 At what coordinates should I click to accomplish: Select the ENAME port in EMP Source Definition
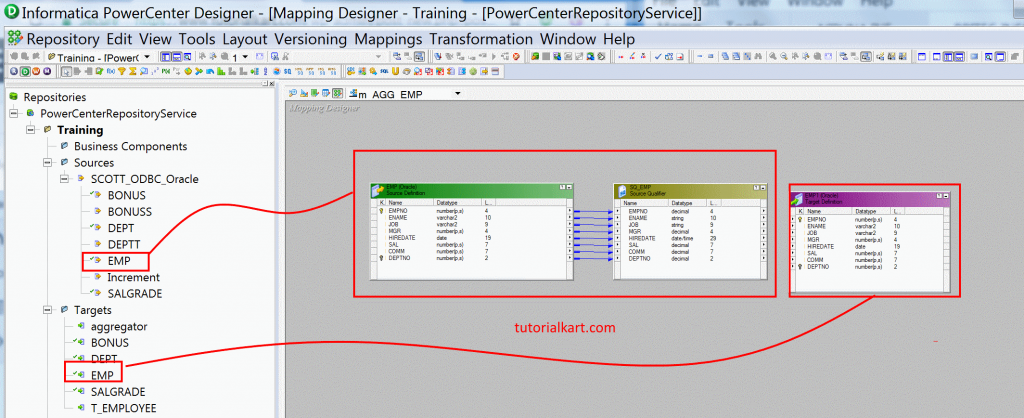(398, 218)
